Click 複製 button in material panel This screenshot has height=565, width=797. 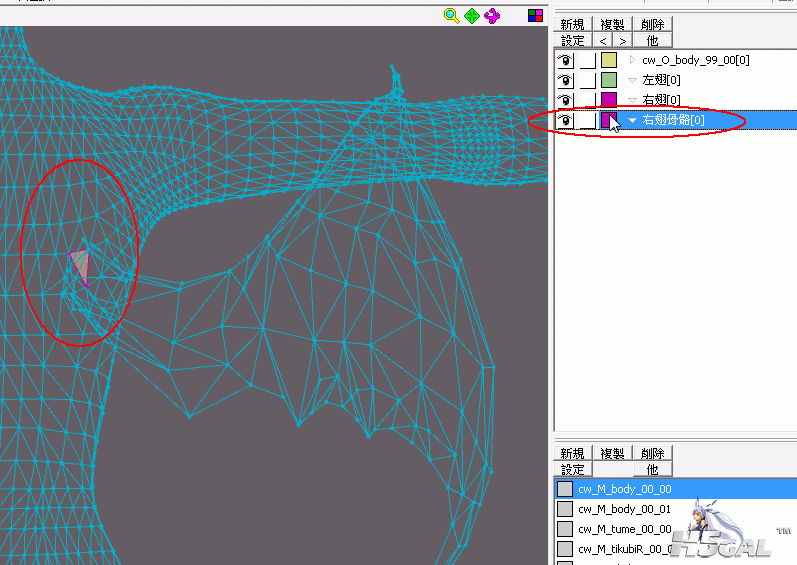612,453
